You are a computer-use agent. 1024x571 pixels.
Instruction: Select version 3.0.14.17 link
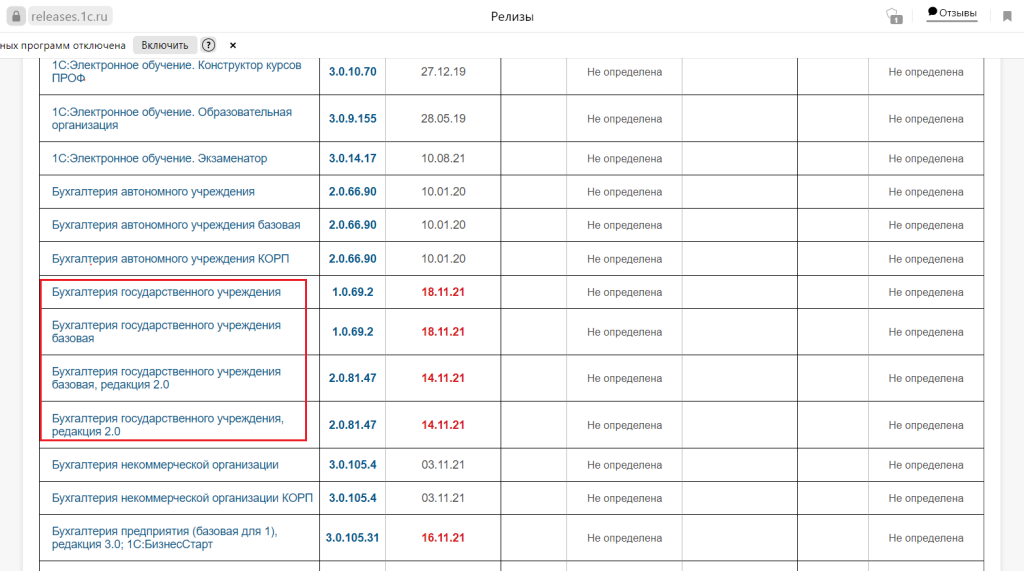352,158
